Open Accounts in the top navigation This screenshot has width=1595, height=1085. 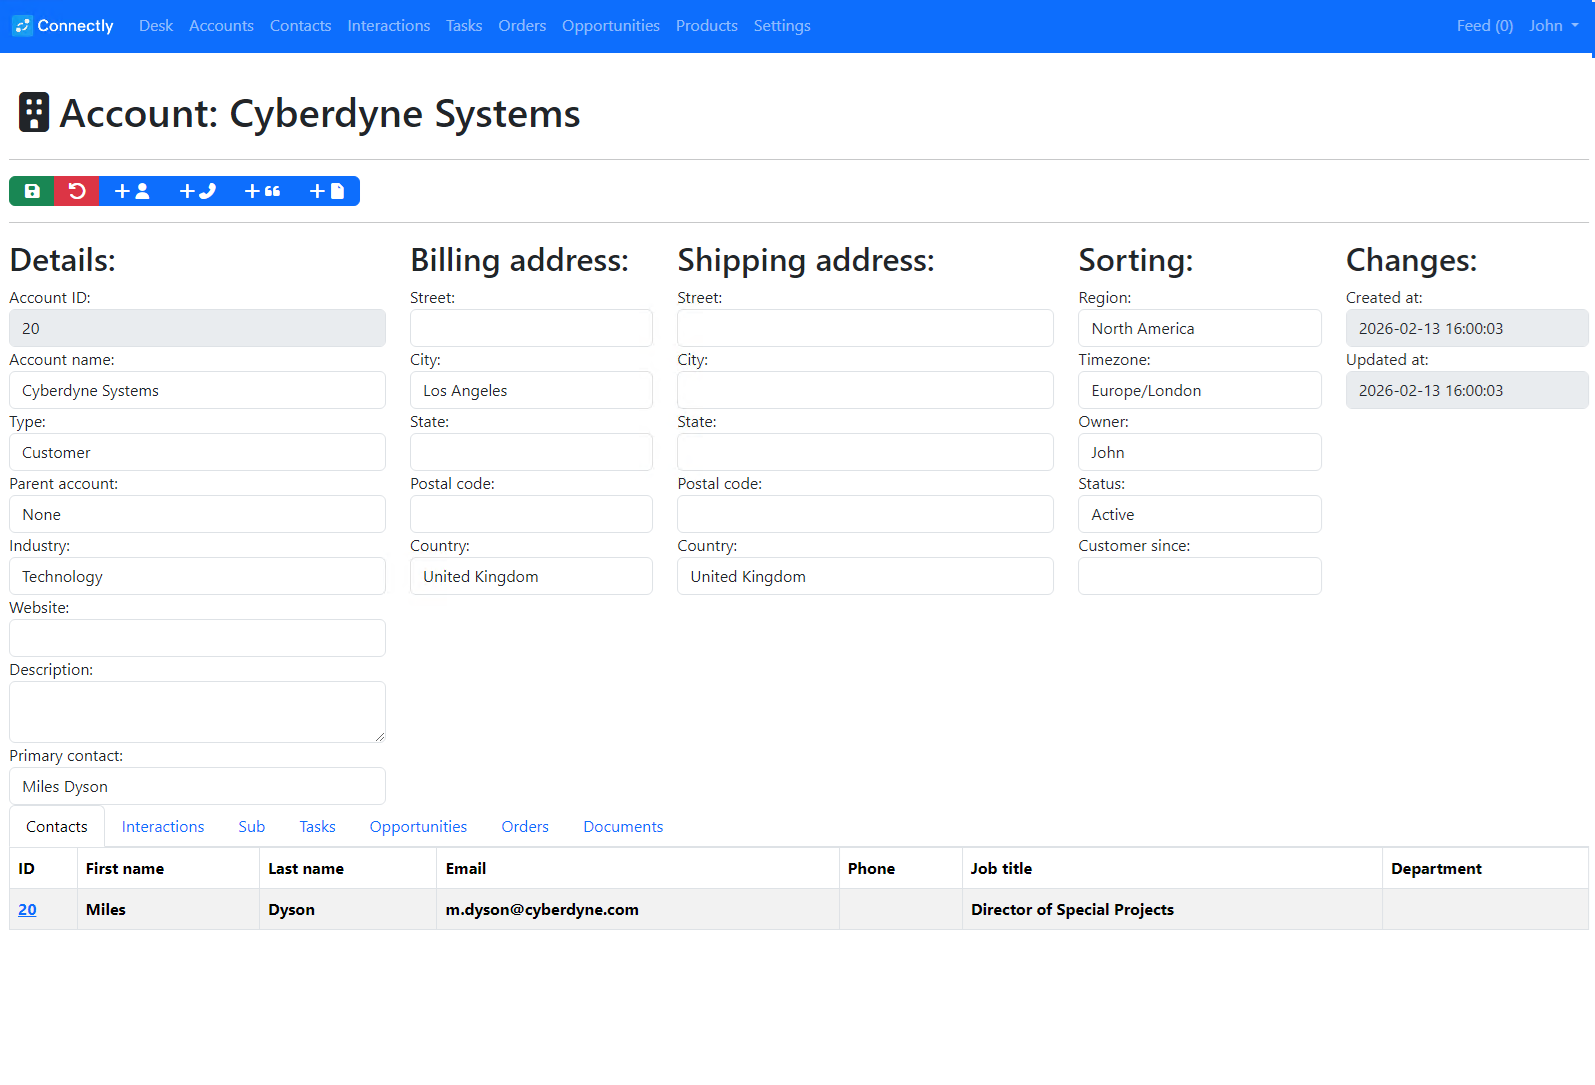click(x=221, y=26)
